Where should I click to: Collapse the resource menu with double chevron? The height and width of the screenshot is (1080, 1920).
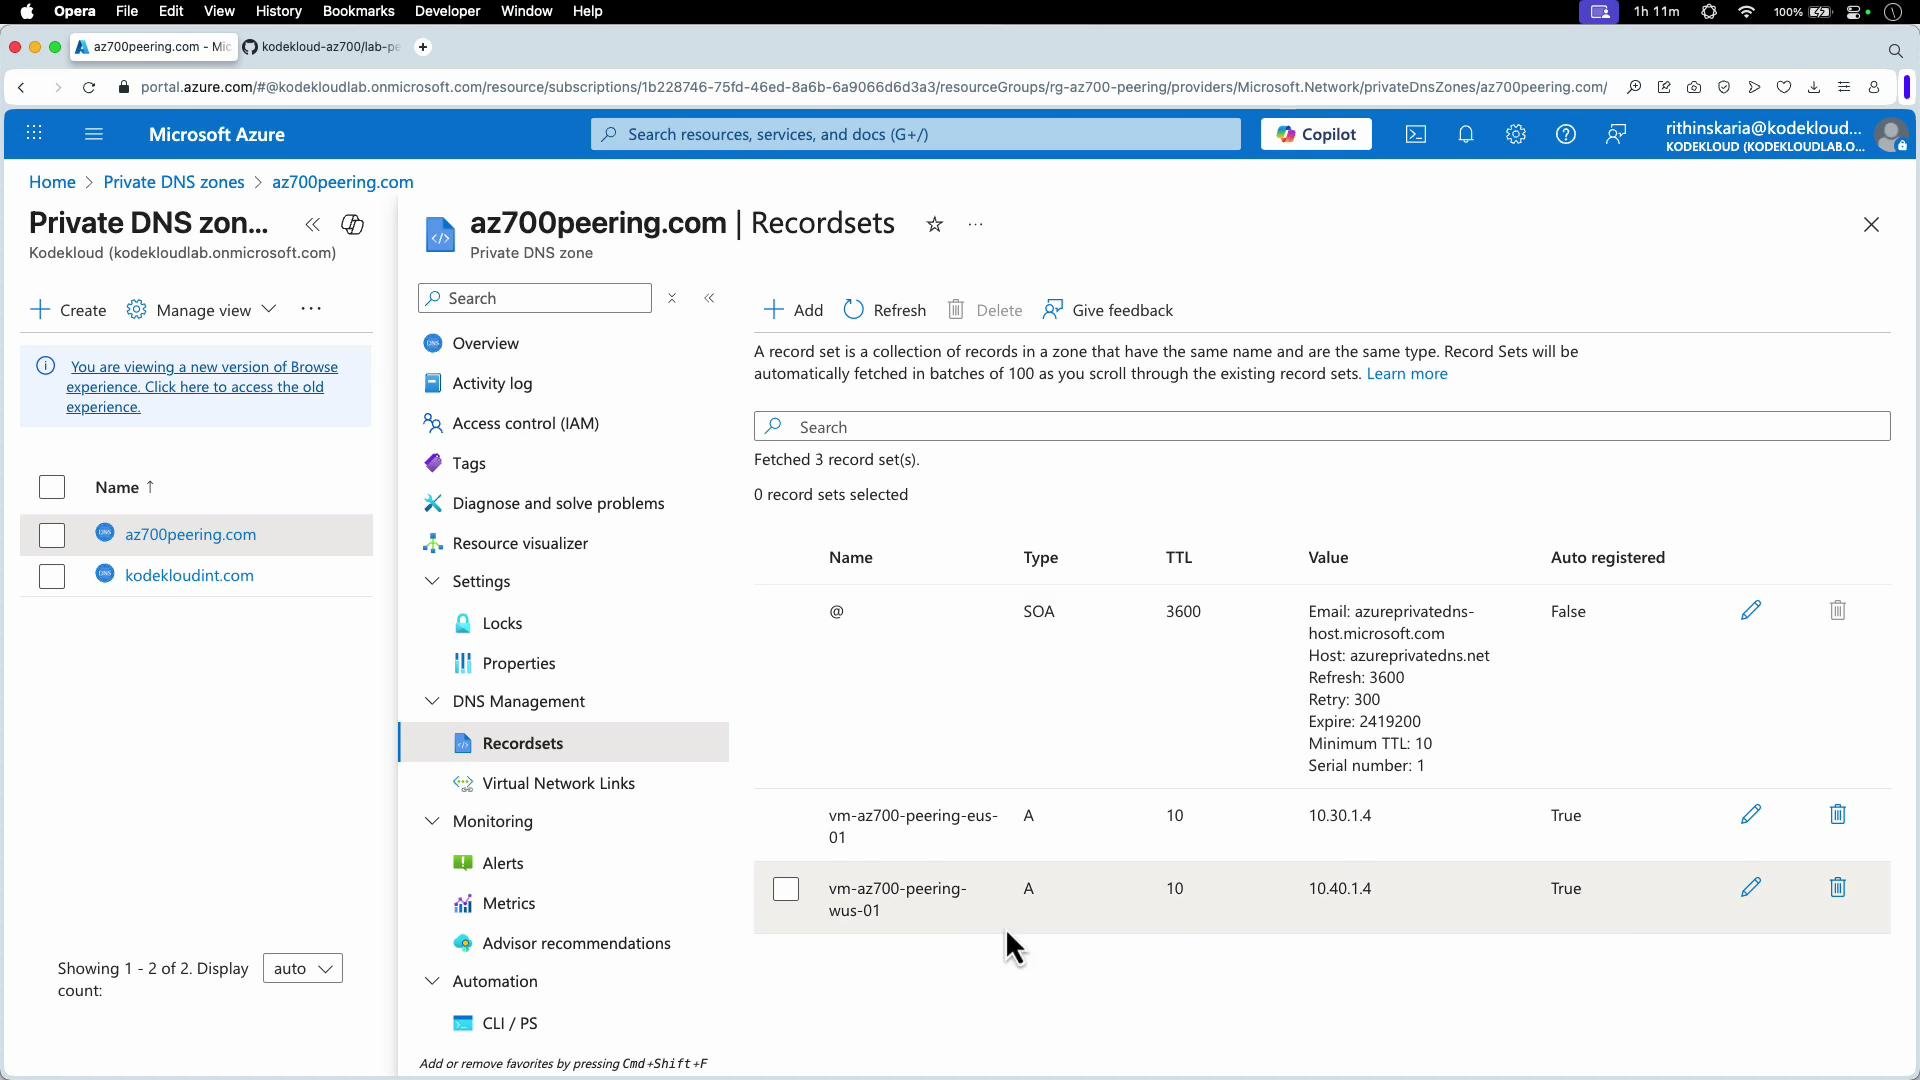coord(709,298)
